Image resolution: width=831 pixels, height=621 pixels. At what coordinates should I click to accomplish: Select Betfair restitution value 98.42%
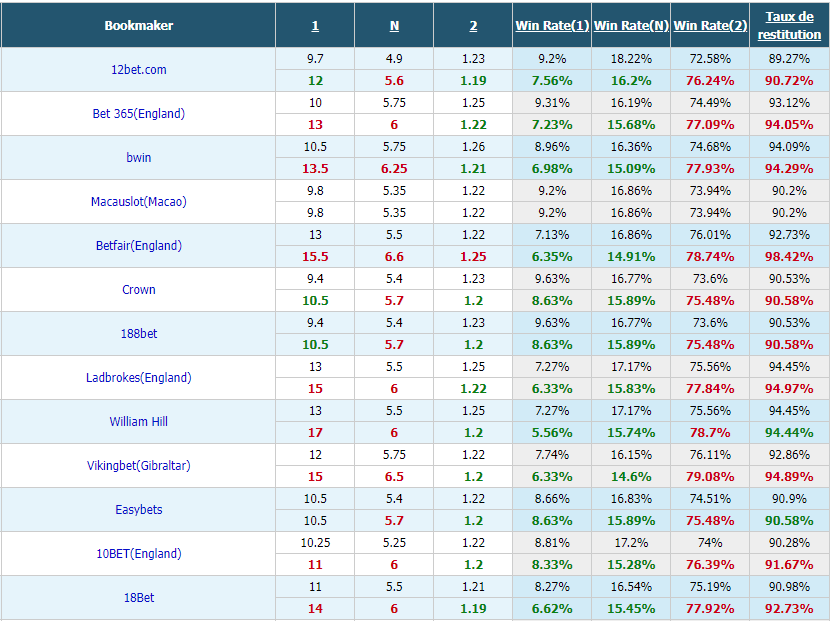[x=789, y=256]
